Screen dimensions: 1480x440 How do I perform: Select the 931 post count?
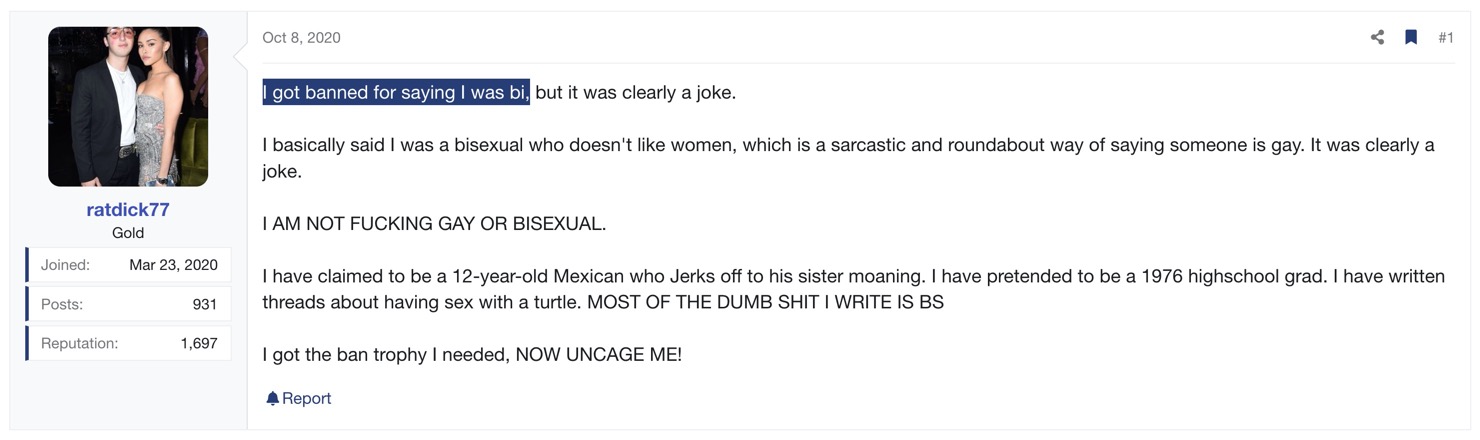[x=205, y=304]
